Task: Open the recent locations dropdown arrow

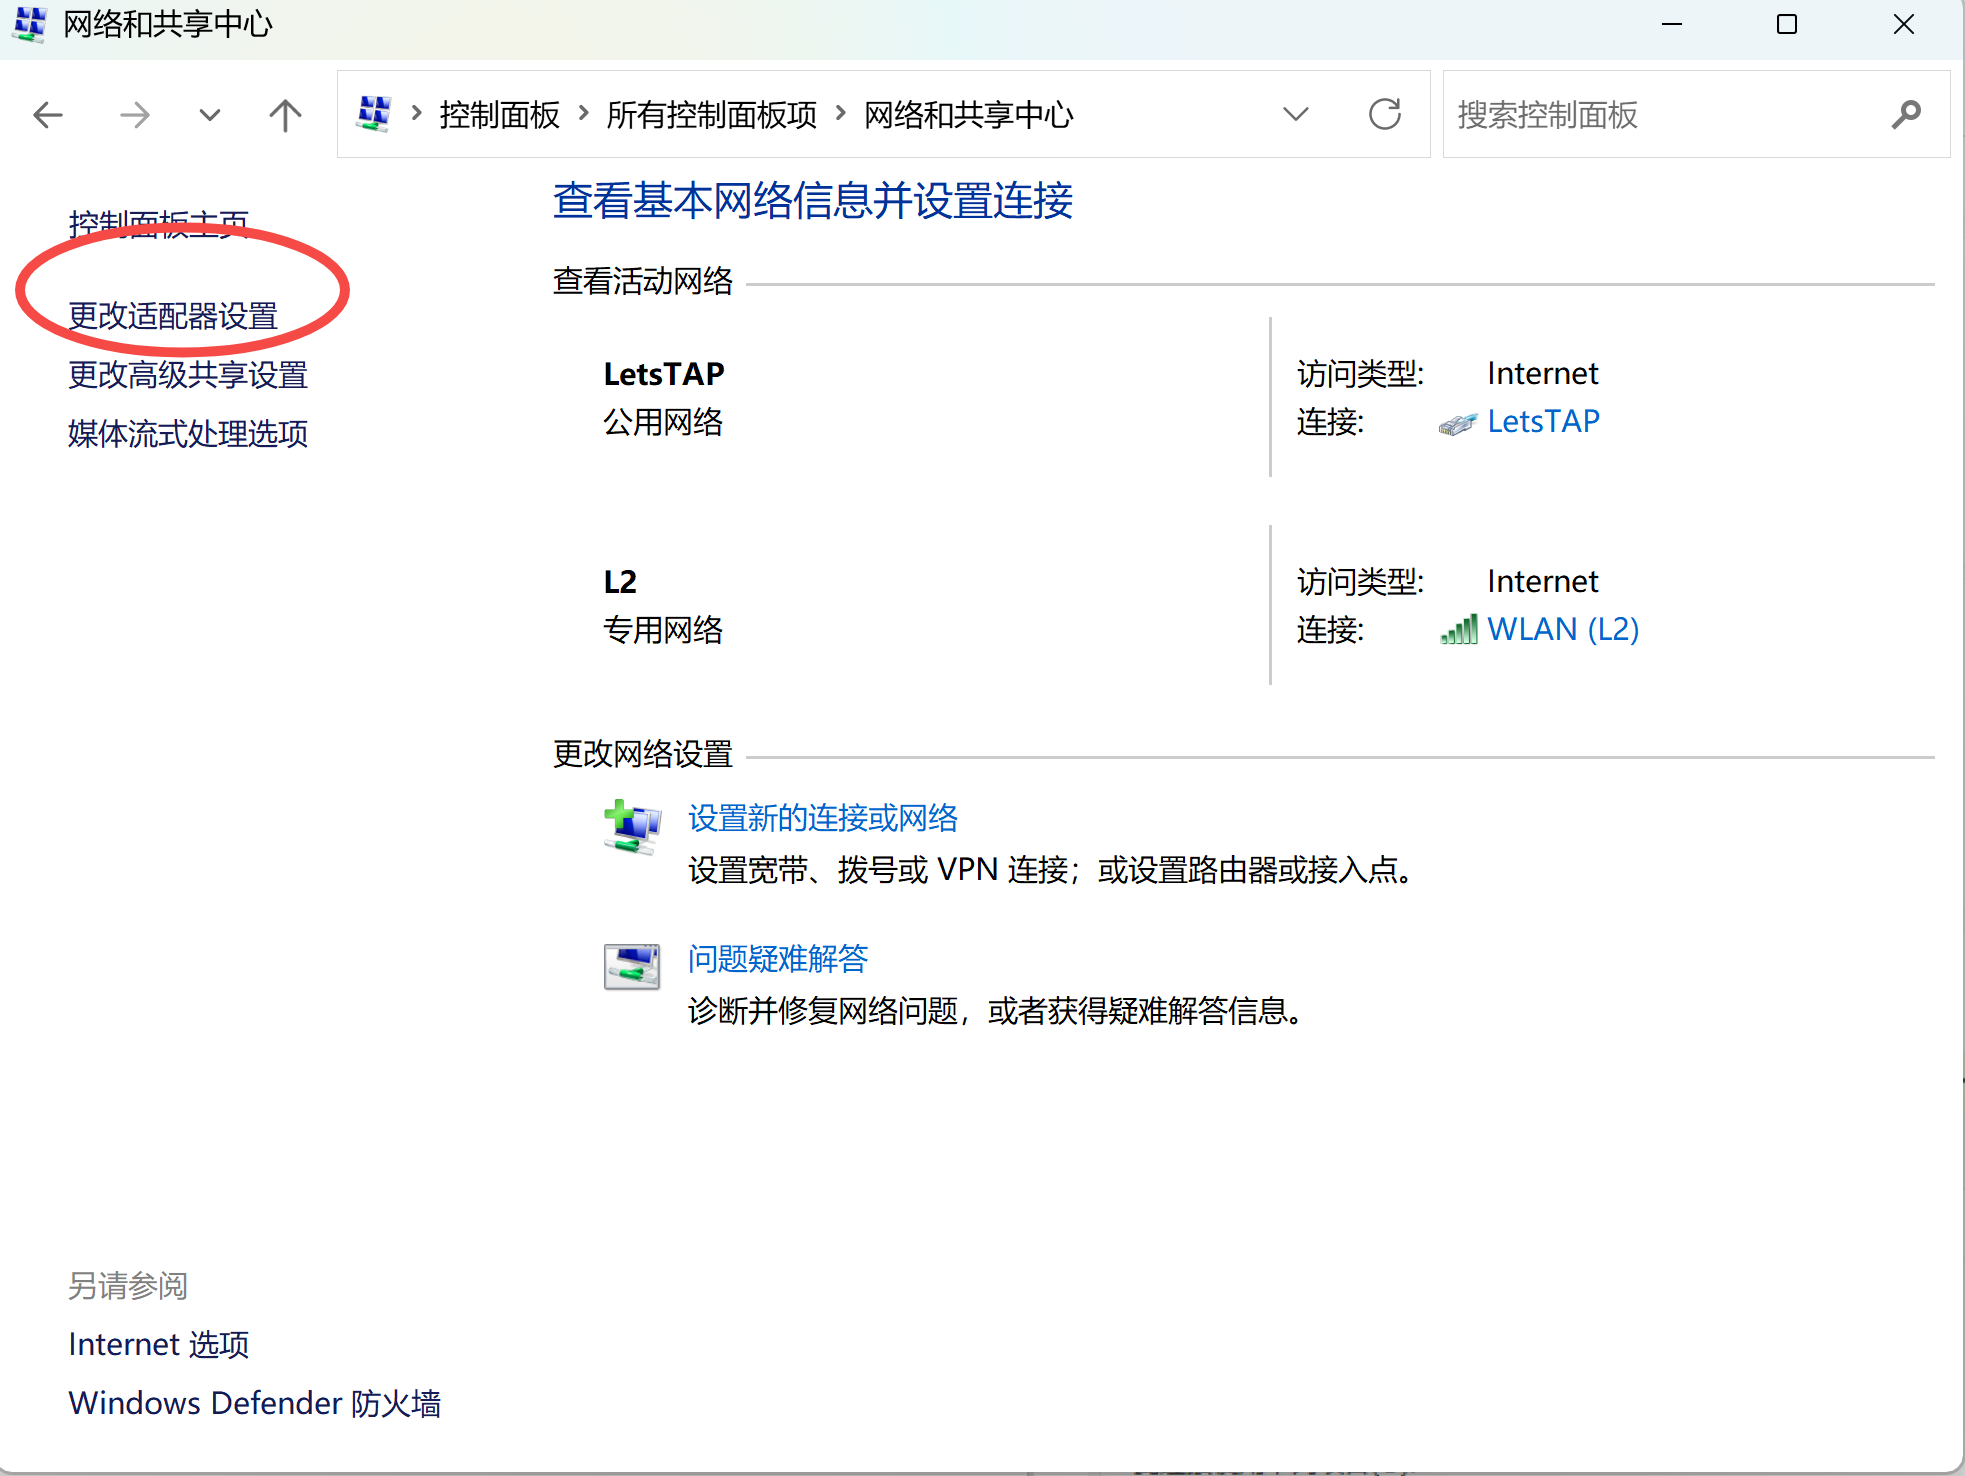Action: pyautogui.click(x=210, y=115)
